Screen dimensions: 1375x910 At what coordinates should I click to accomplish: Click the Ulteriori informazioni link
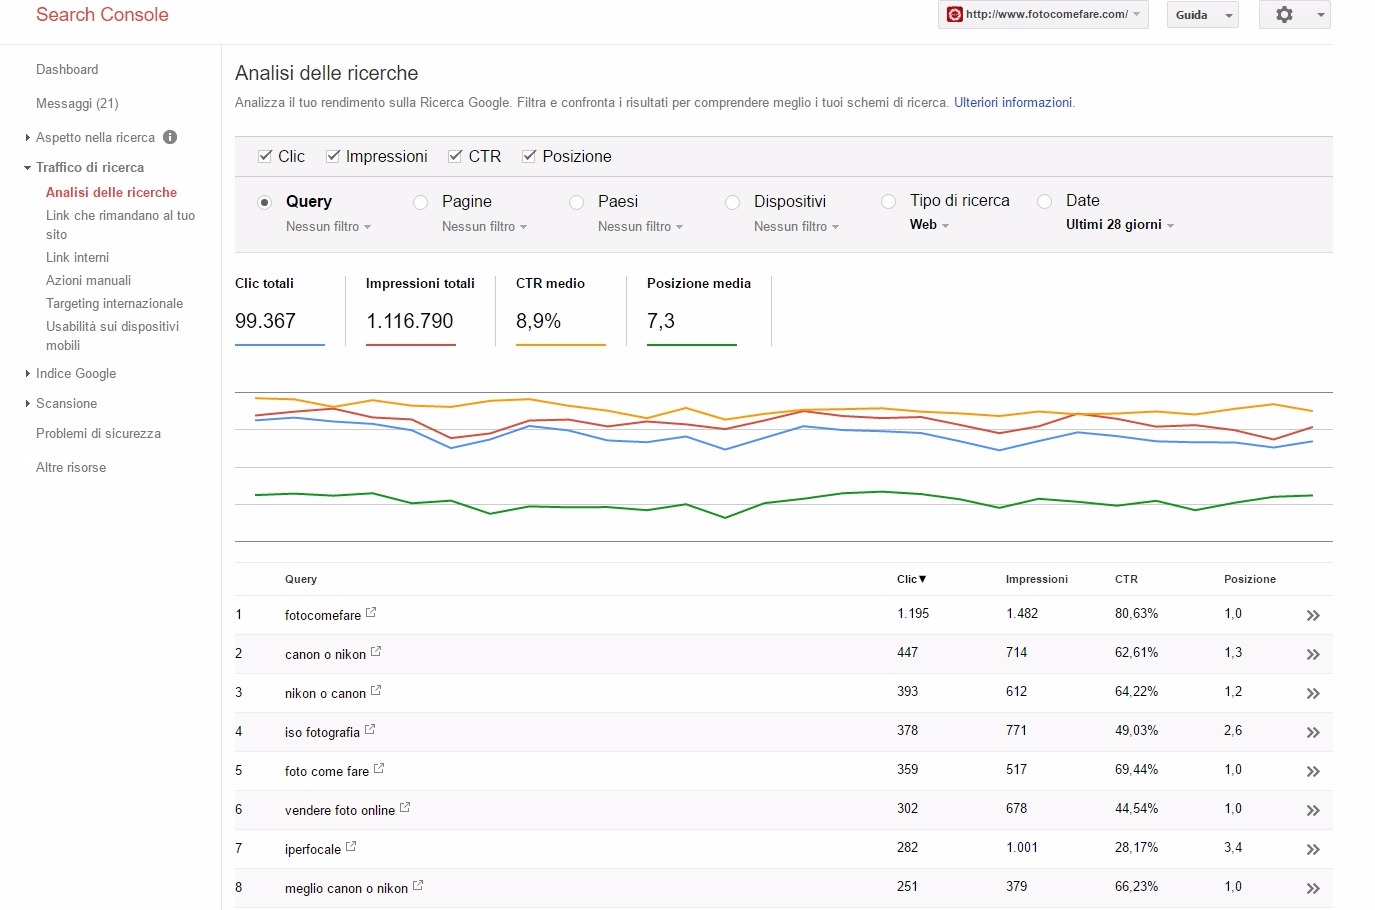coord(1013,102)
